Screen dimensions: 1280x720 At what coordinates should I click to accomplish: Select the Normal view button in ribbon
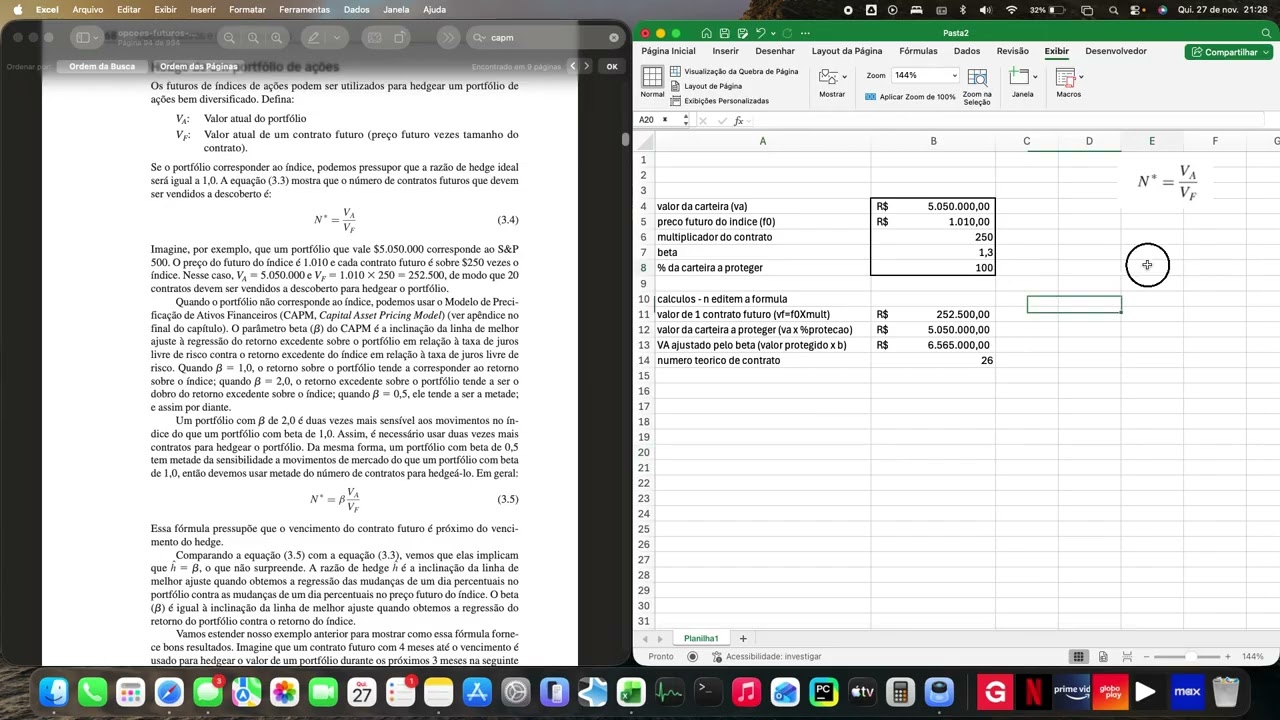[652, 82]
